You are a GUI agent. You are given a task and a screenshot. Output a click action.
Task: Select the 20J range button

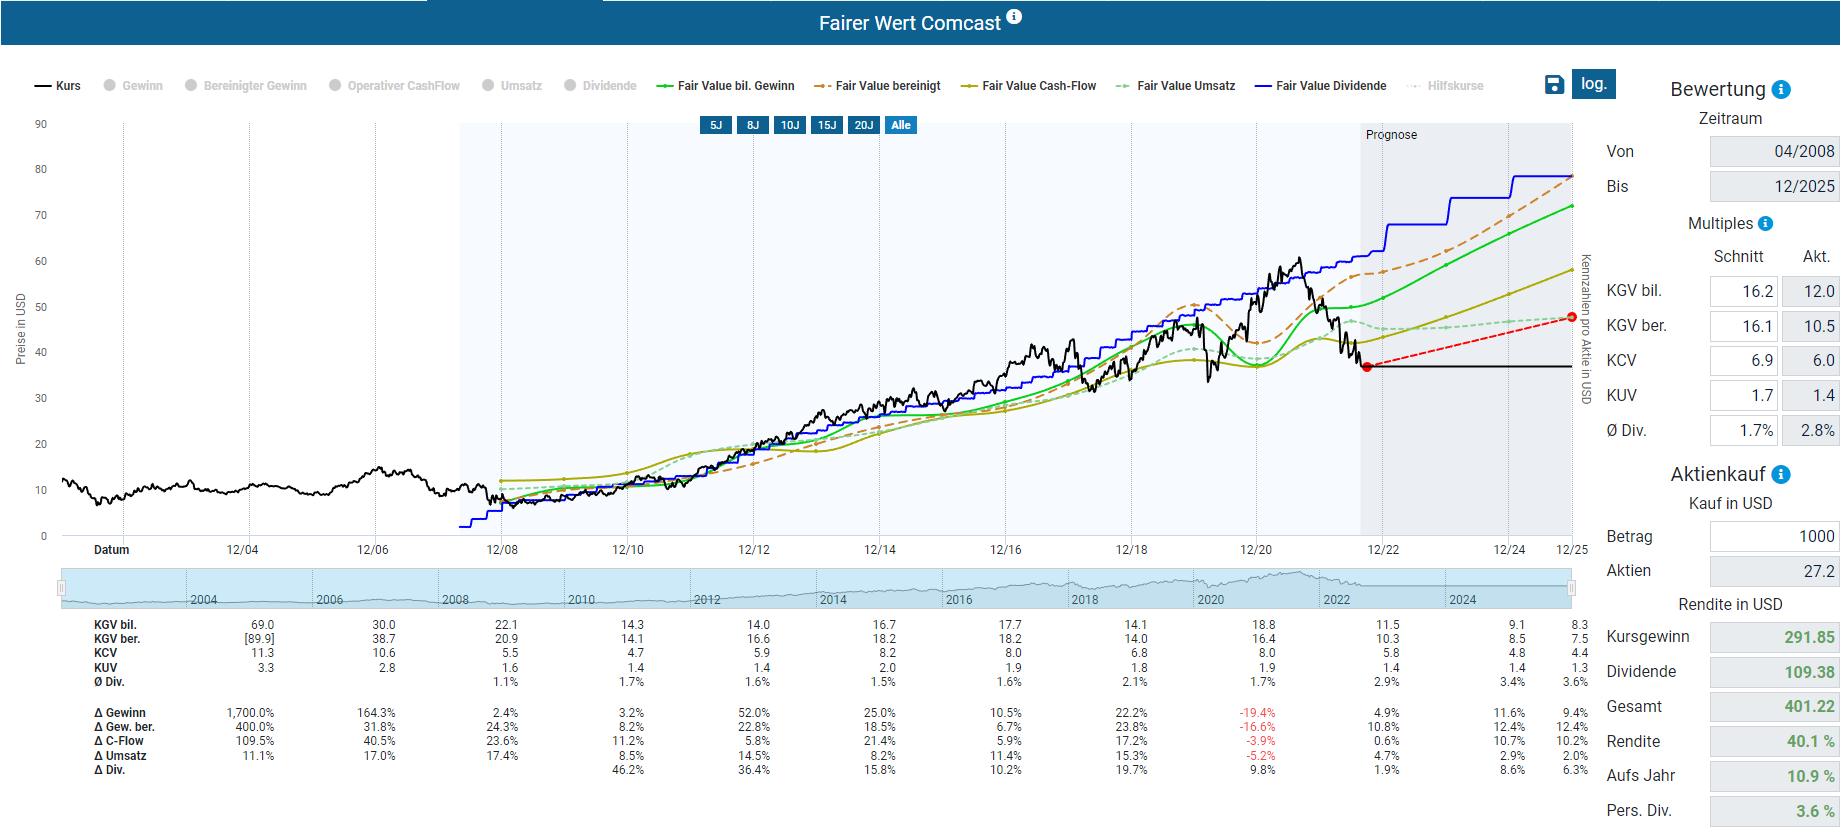(x=864, y=125)
